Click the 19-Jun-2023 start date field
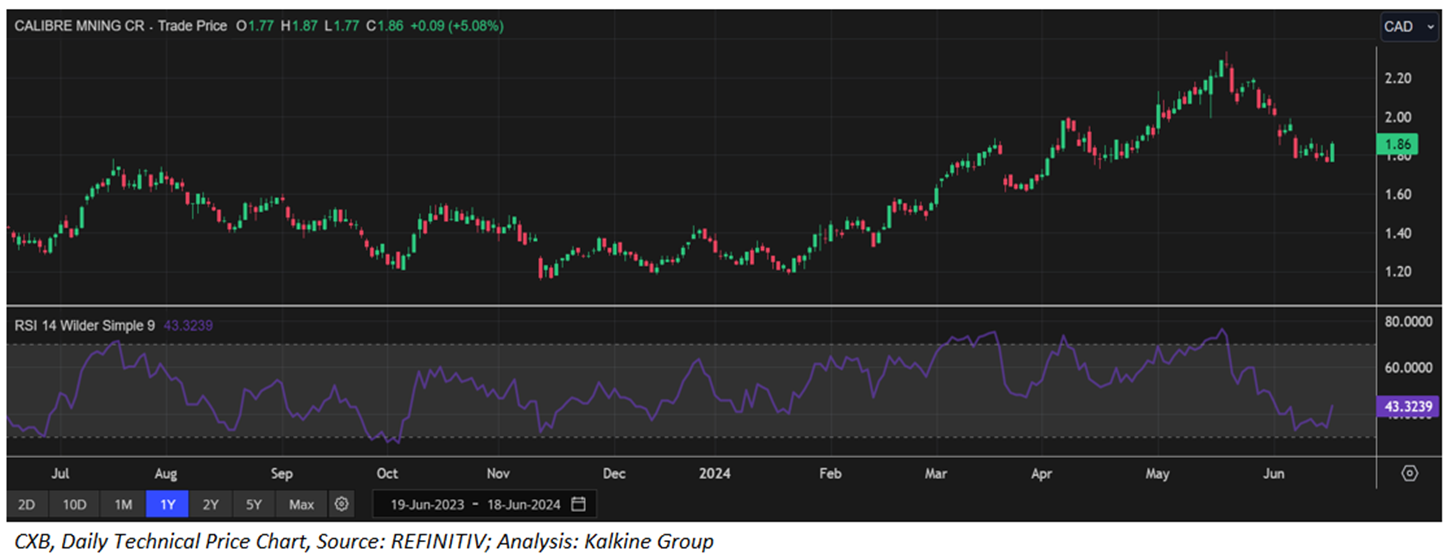 pos(426,503)
